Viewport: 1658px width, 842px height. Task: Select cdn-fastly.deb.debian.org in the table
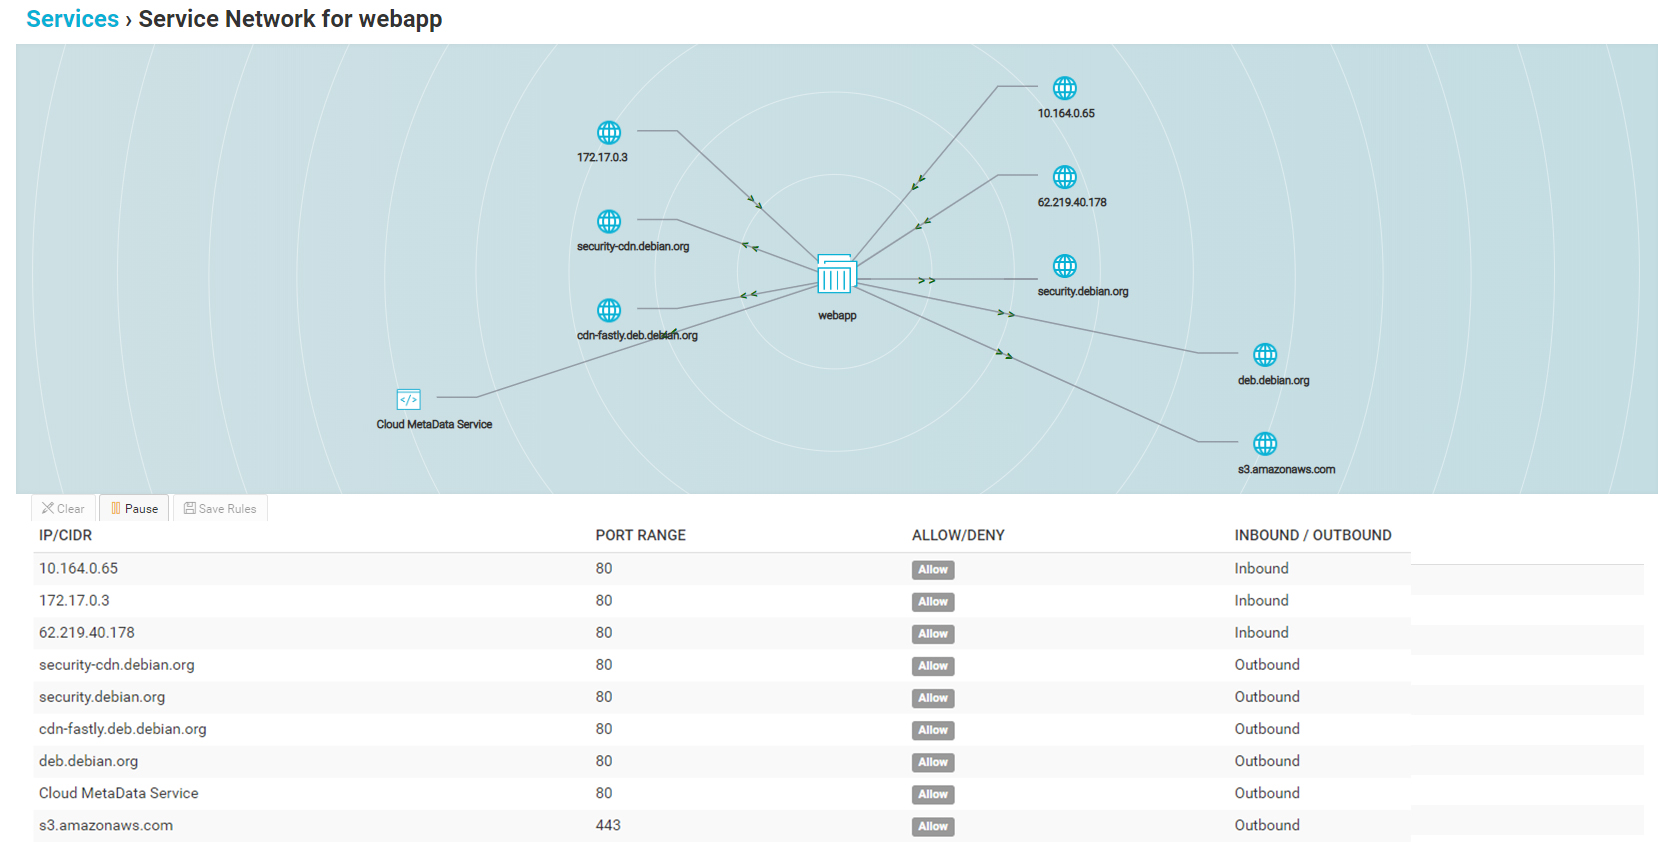[122, 729]
